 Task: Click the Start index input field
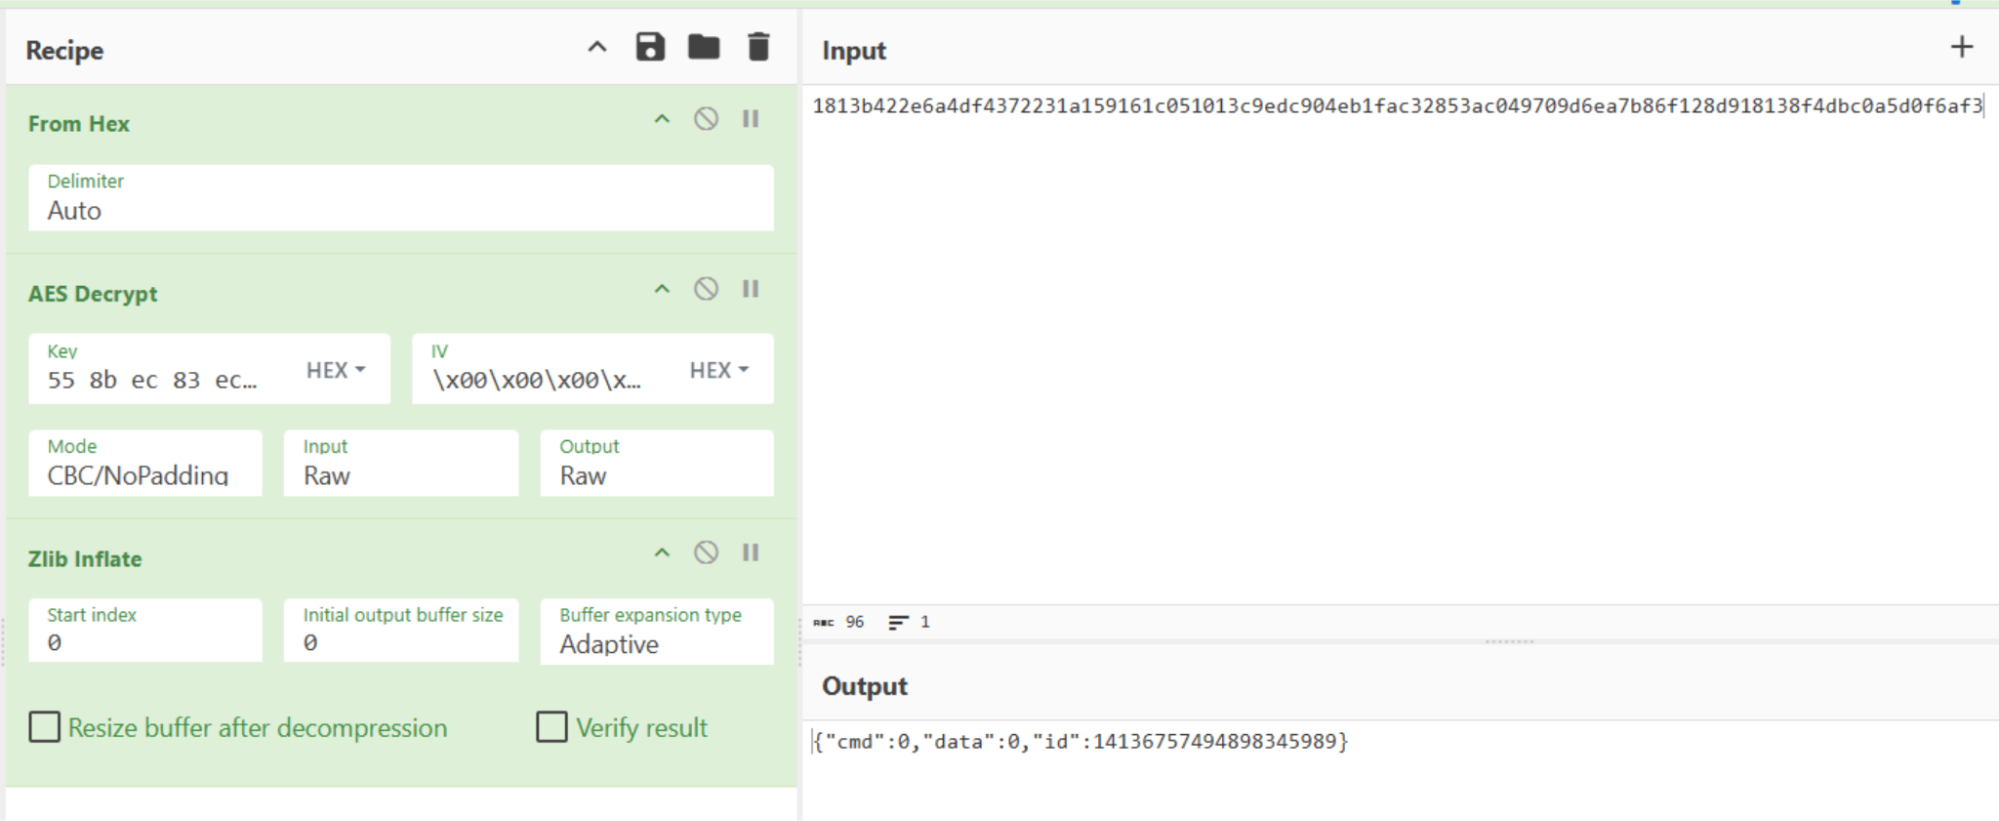click(x=145, y=631)
